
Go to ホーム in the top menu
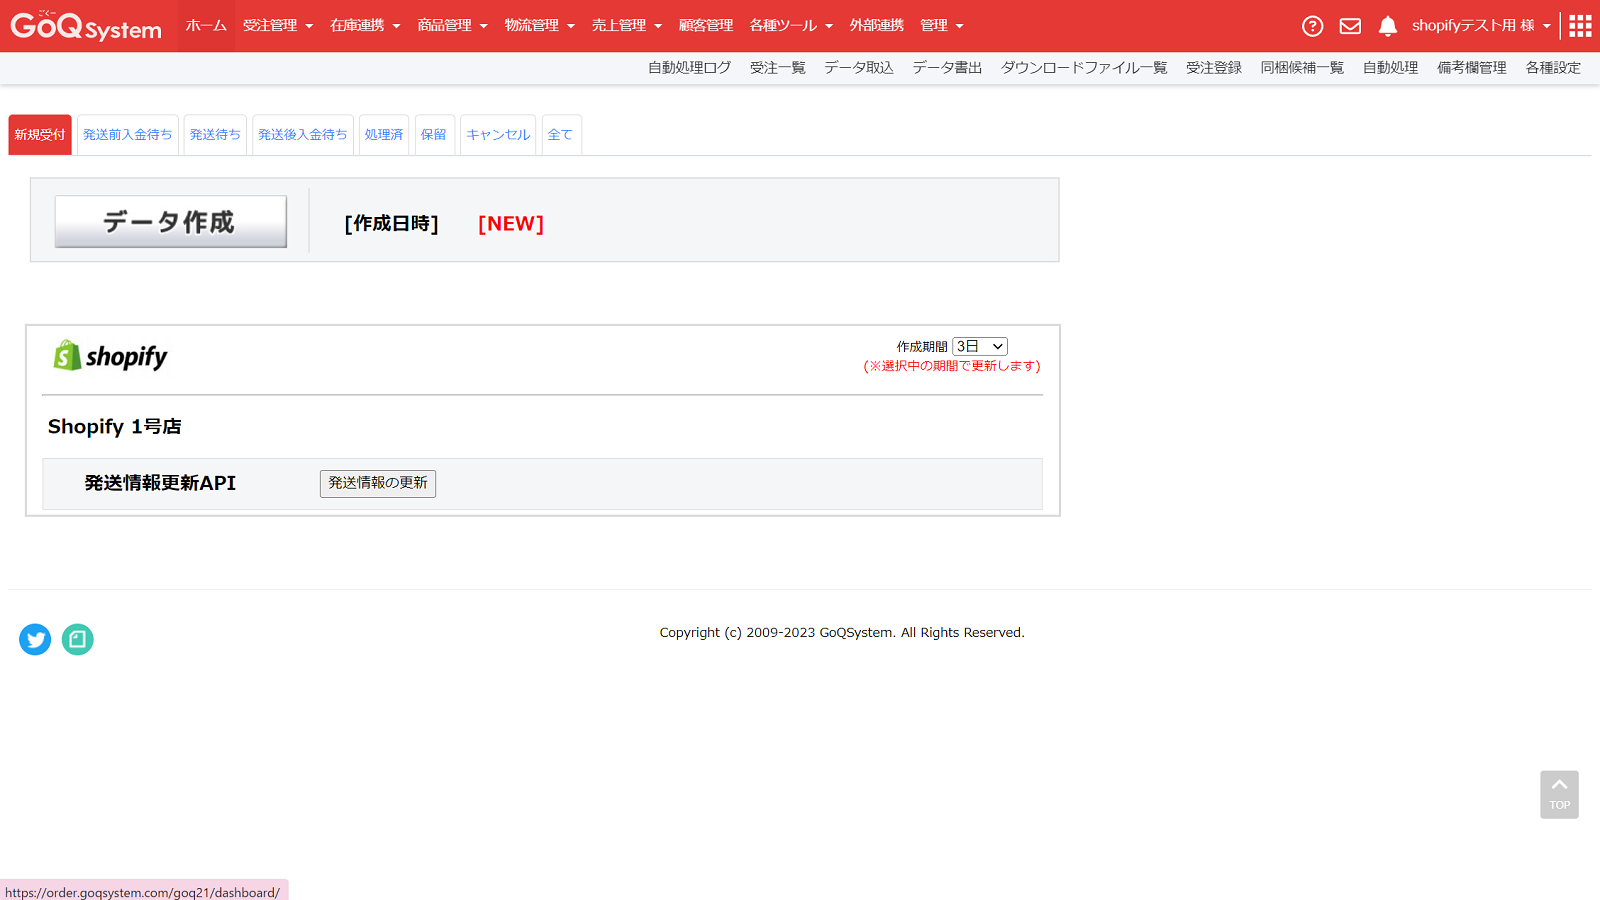206,26
